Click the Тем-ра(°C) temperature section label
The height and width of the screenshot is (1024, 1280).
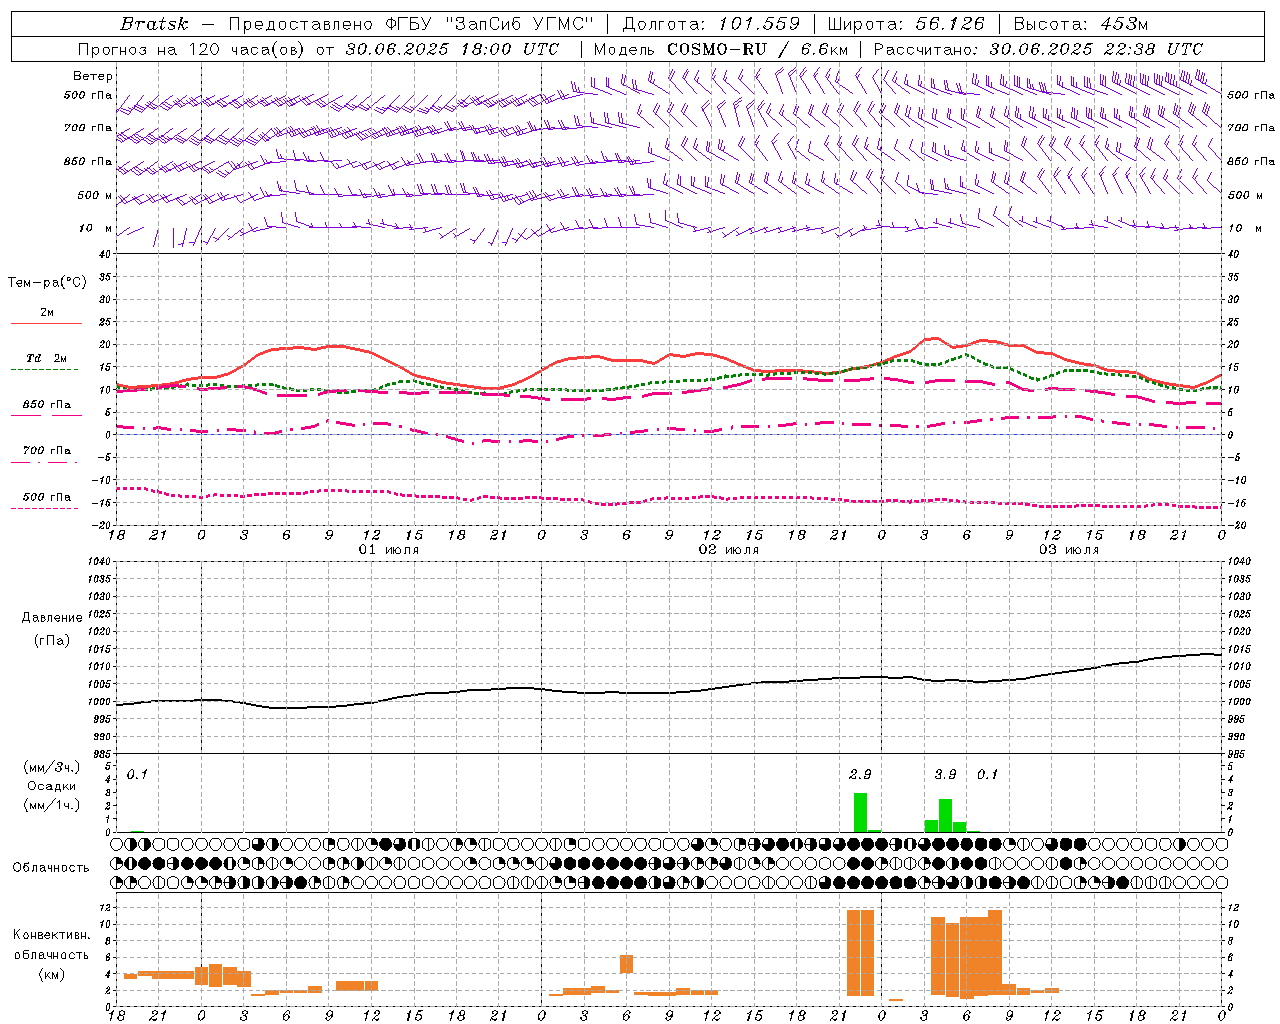(x=47, y=283)
